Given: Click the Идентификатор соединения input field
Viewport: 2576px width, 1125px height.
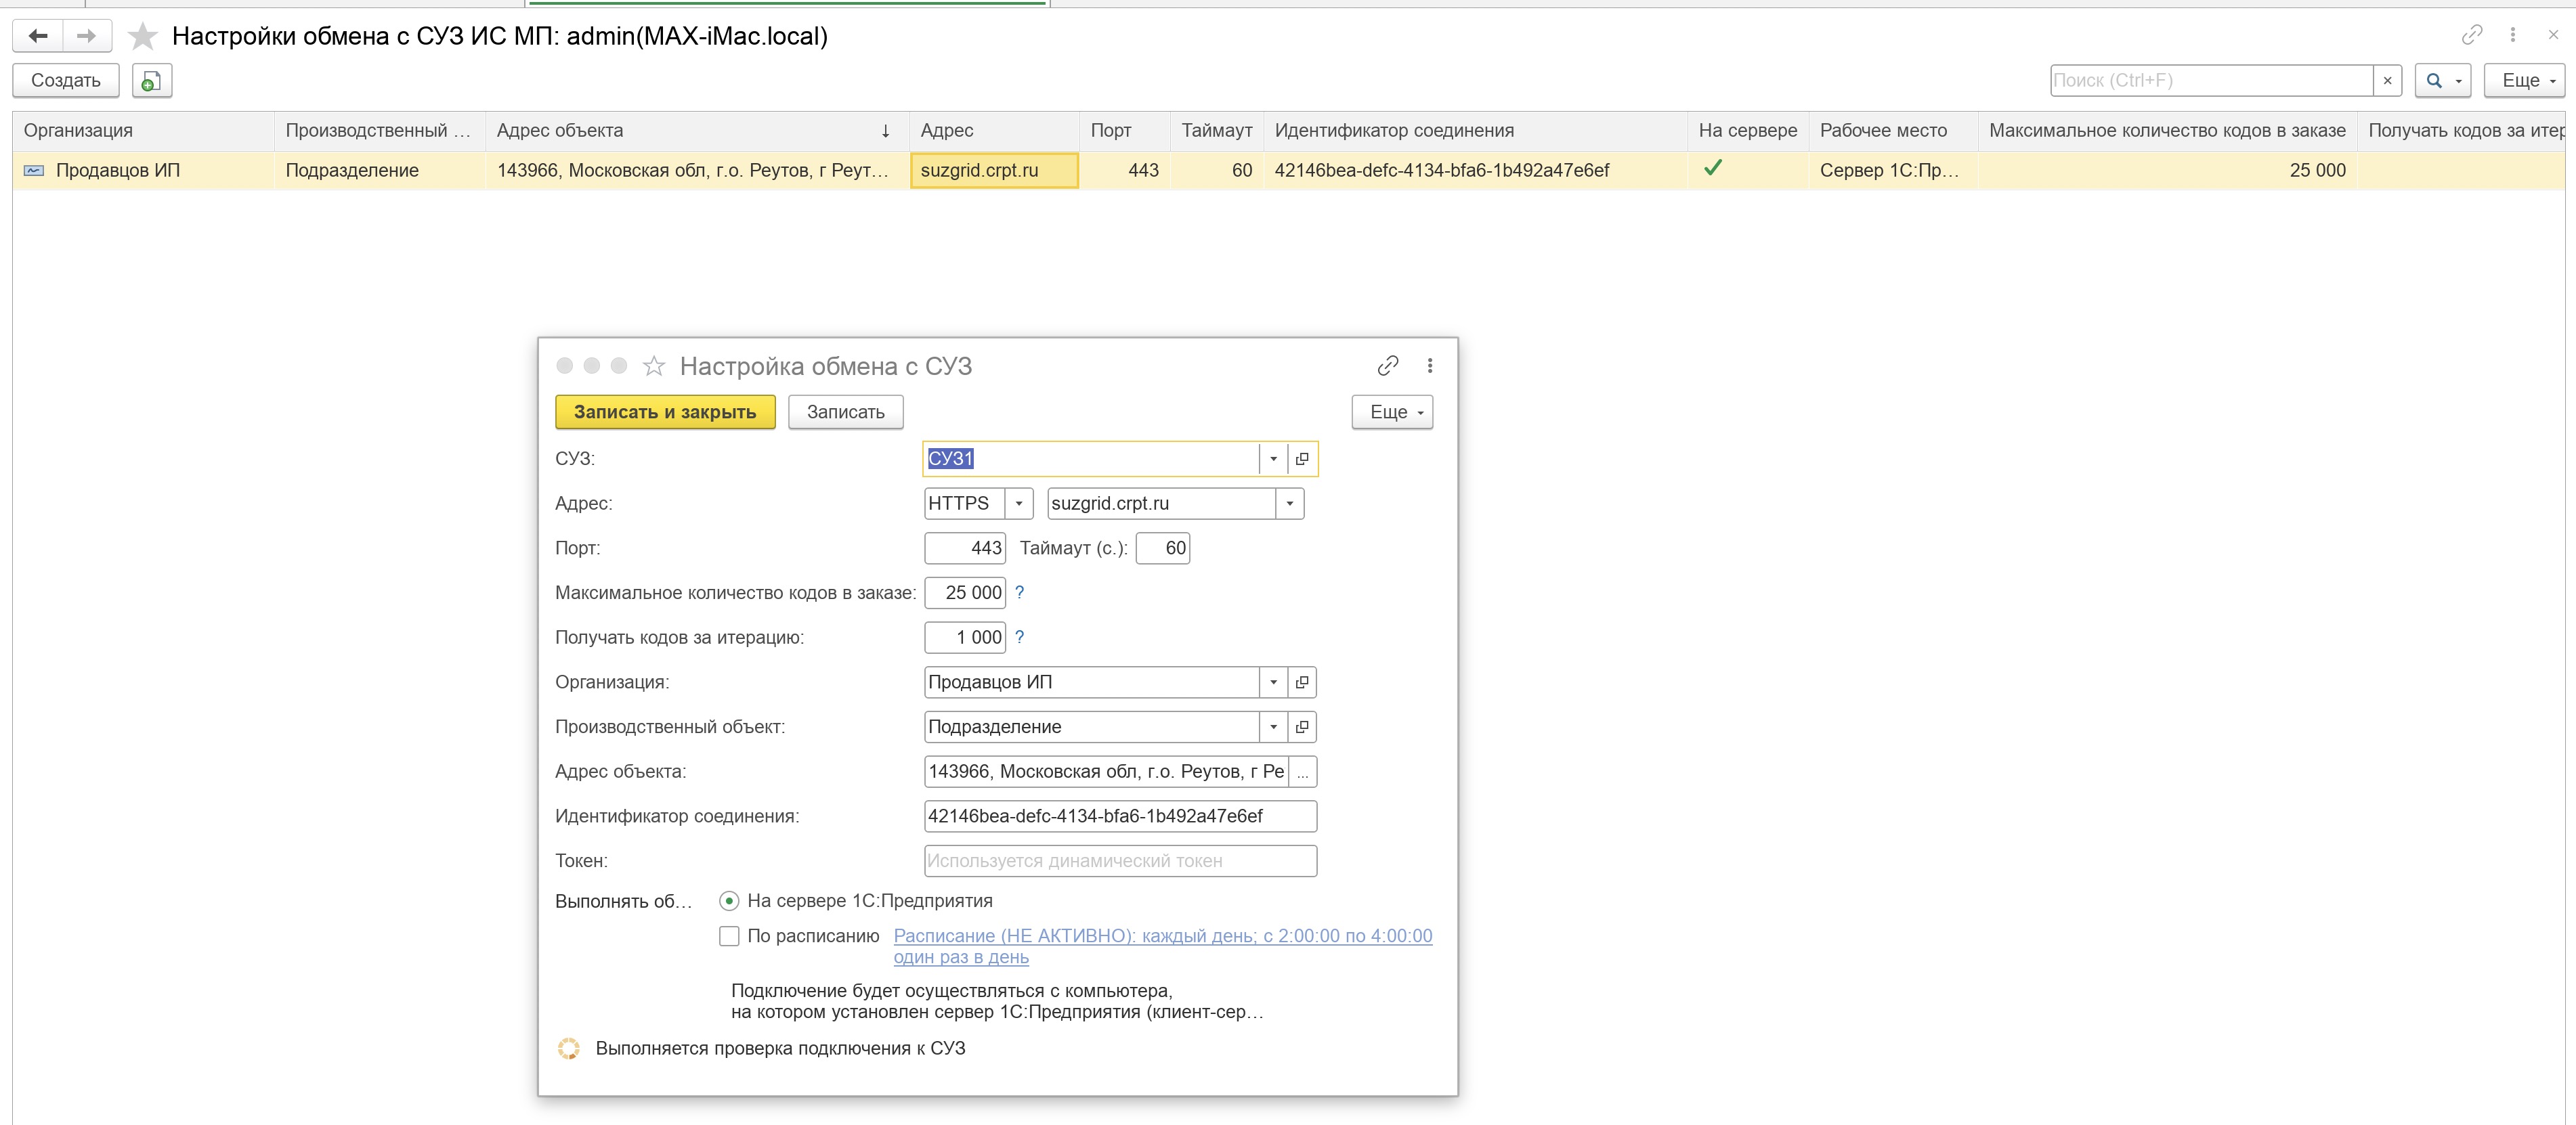Looking at the screenshot, I should [x=1120, y=816].
